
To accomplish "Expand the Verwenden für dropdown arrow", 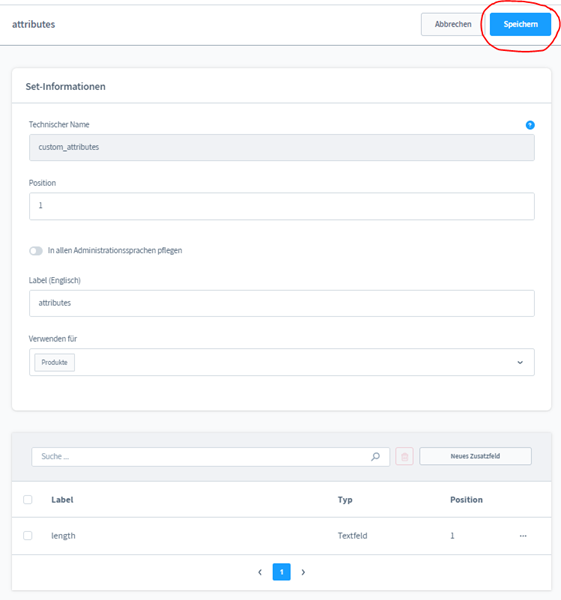I will [x=520, y=362].
